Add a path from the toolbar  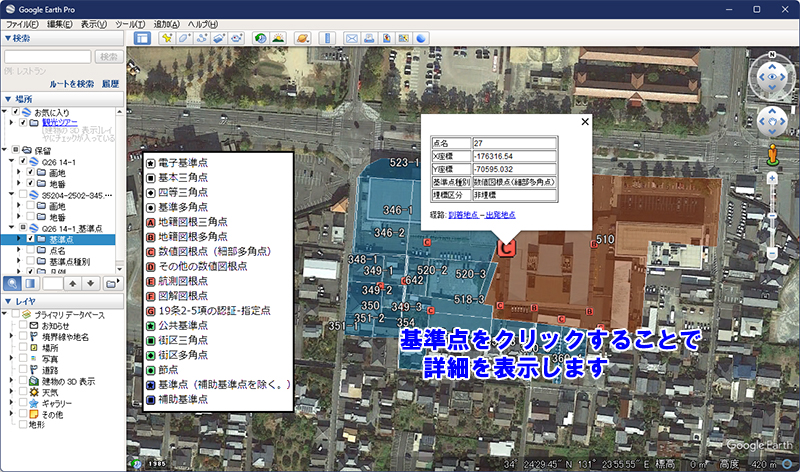[x=202, y=38]
